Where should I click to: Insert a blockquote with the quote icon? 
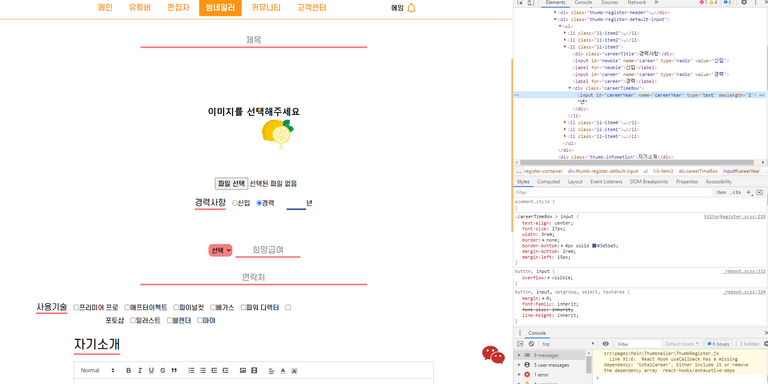(174, 371)
